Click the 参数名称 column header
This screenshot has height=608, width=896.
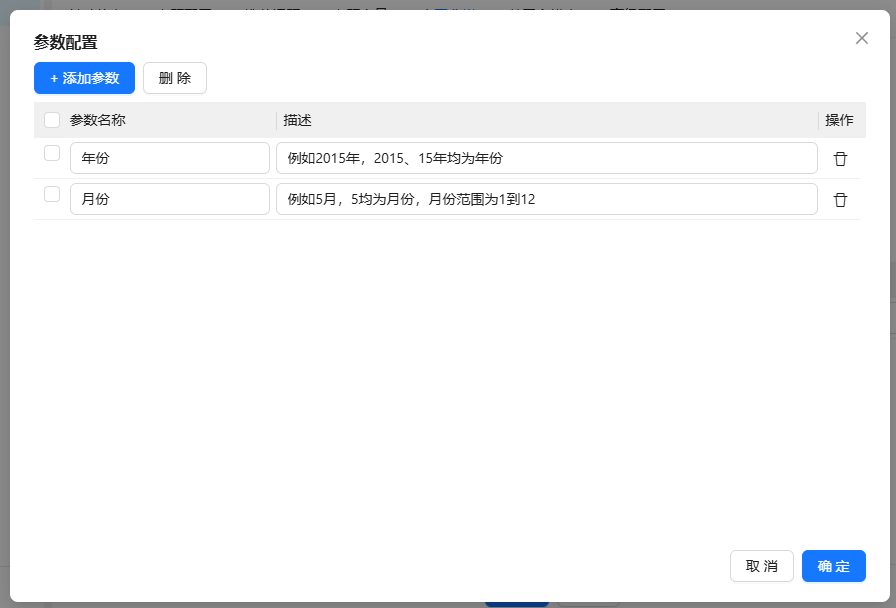click(98, 120)
